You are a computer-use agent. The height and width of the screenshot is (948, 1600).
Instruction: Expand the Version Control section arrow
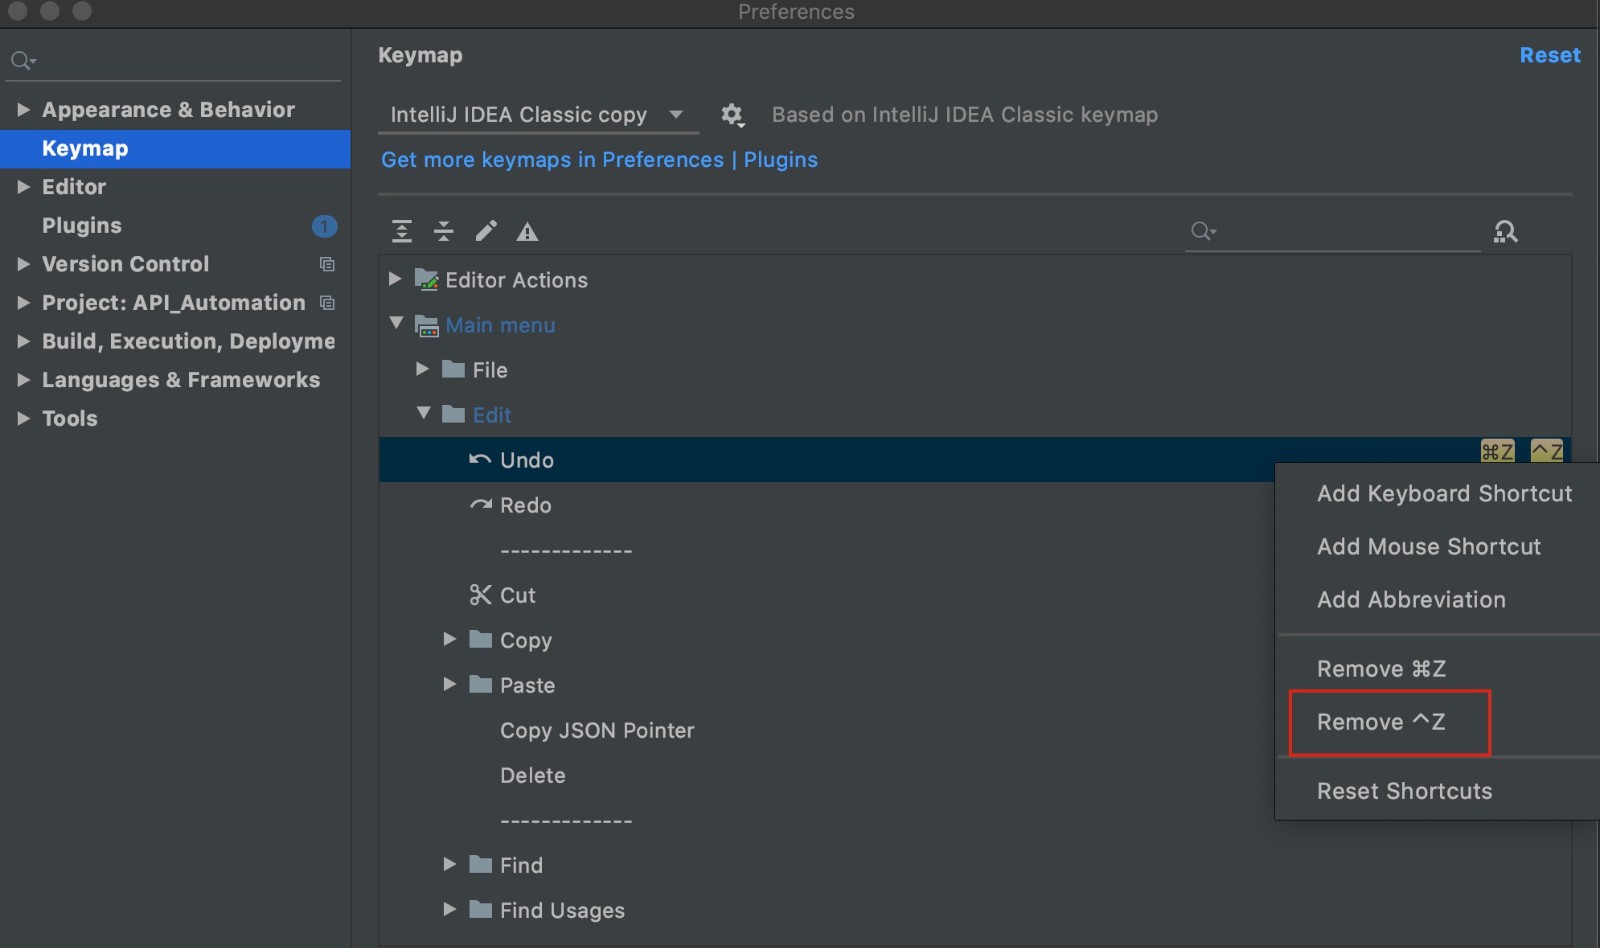(23, 264)
